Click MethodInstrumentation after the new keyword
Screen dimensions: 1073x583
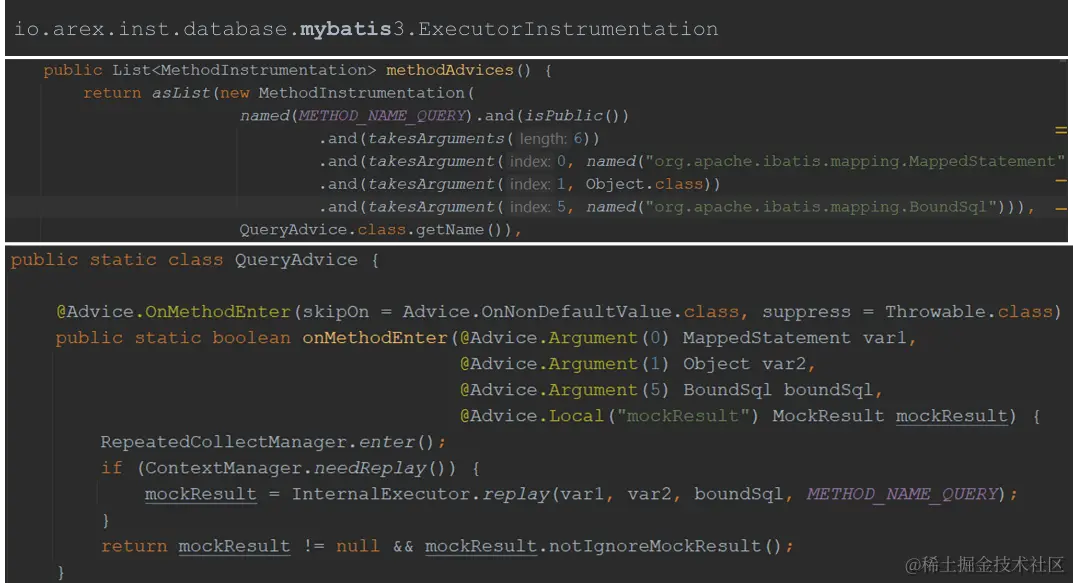pos(361,92)
